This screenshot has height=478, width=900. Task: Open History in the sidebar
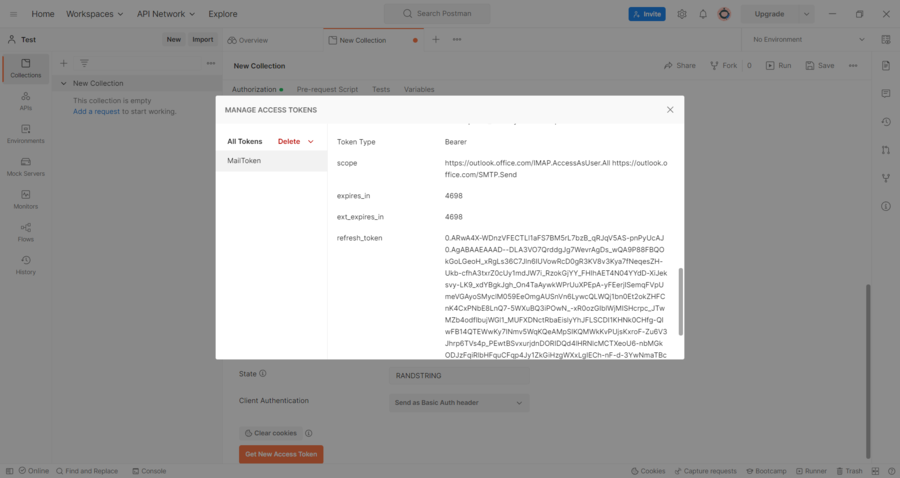coord(26,265)
